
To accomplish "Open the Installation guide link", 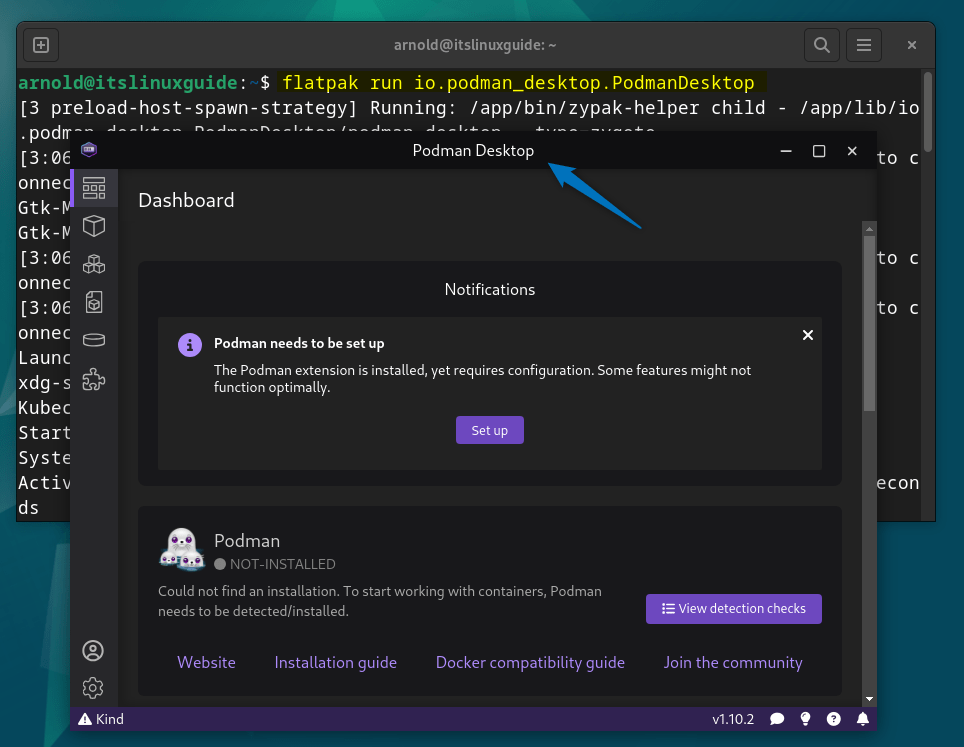I will tap(335, 662).
